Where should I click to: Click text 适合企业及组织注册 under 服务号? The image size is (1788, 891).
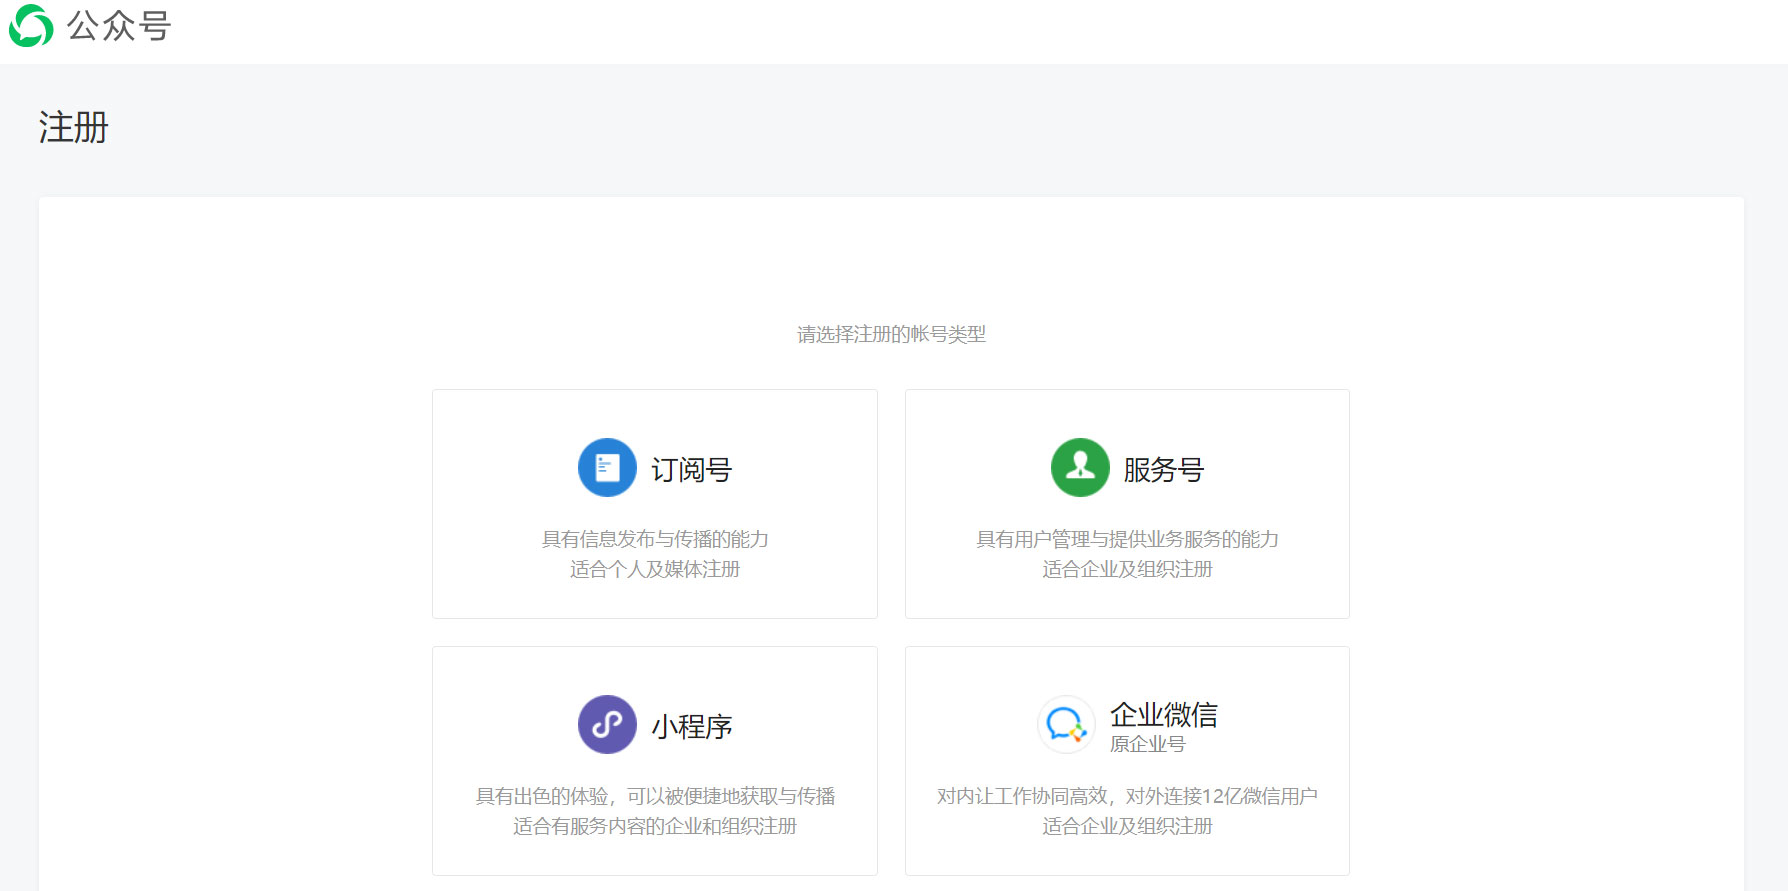coord(1127,569)
